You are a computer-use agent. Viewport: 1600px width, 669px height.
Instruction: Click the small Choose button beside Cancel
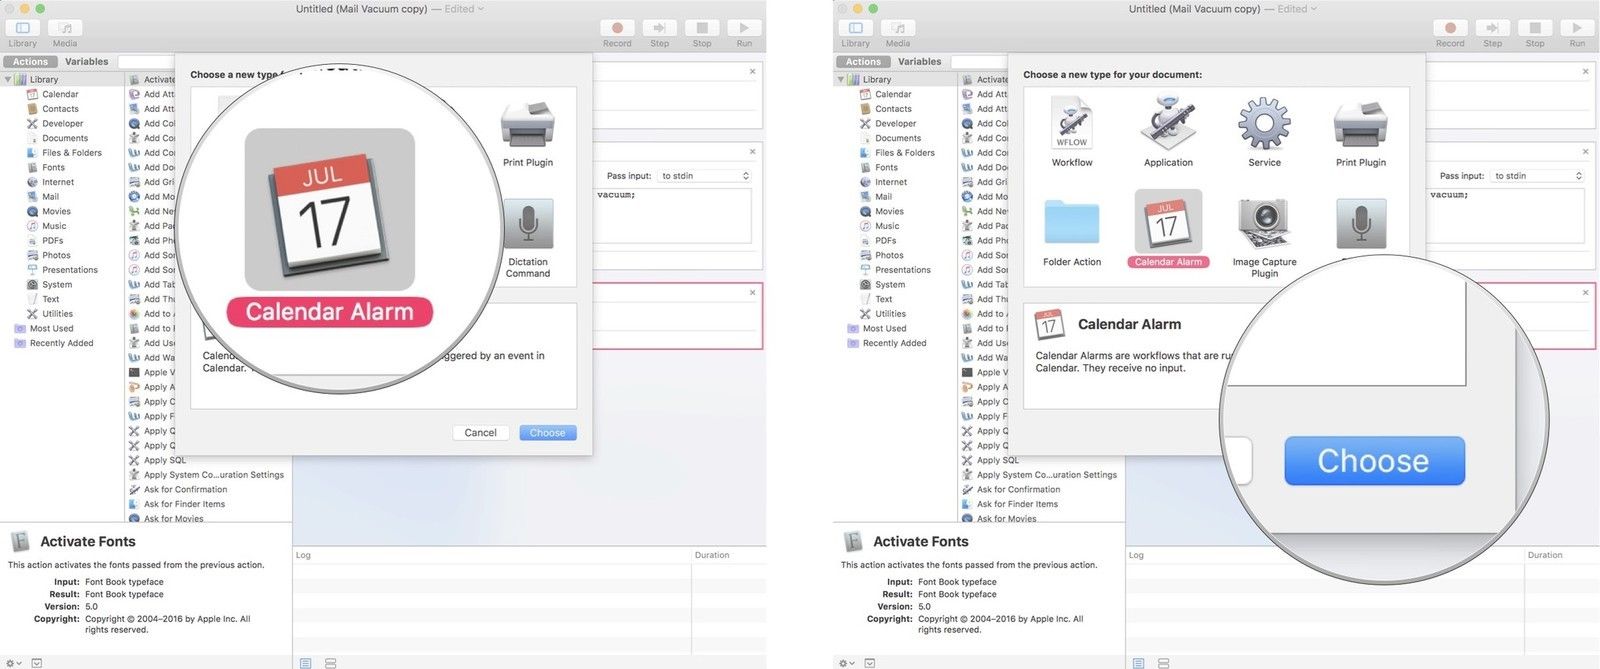[x=547, y=433]
